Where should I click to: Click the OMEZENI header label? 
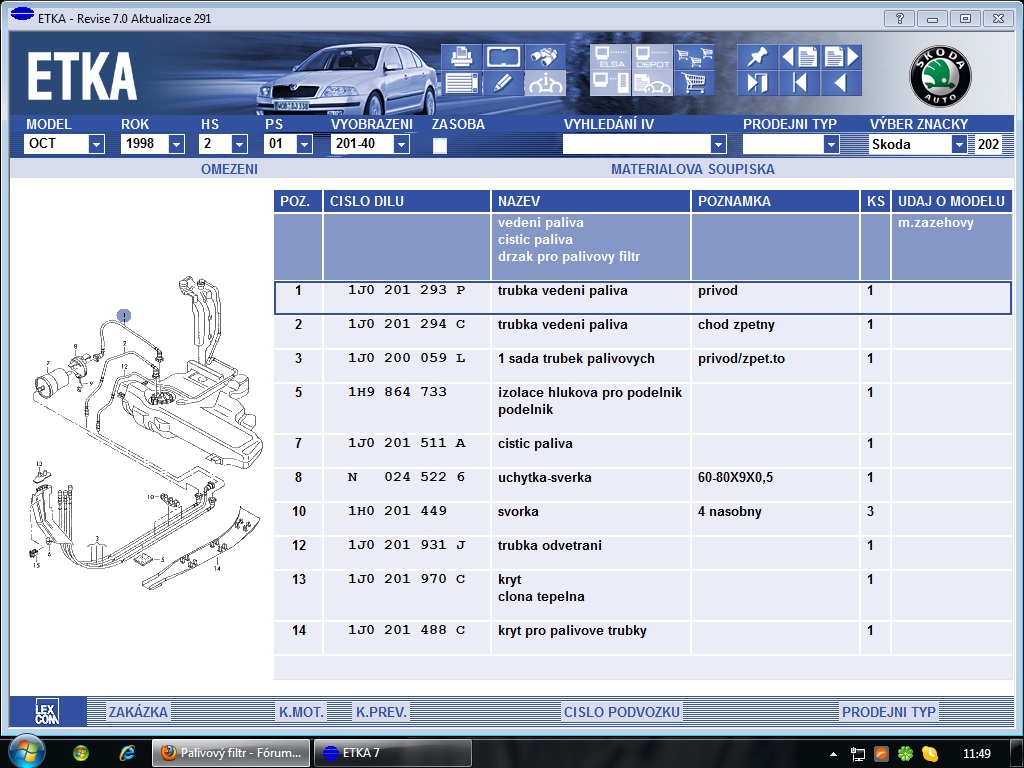[229, 169]
